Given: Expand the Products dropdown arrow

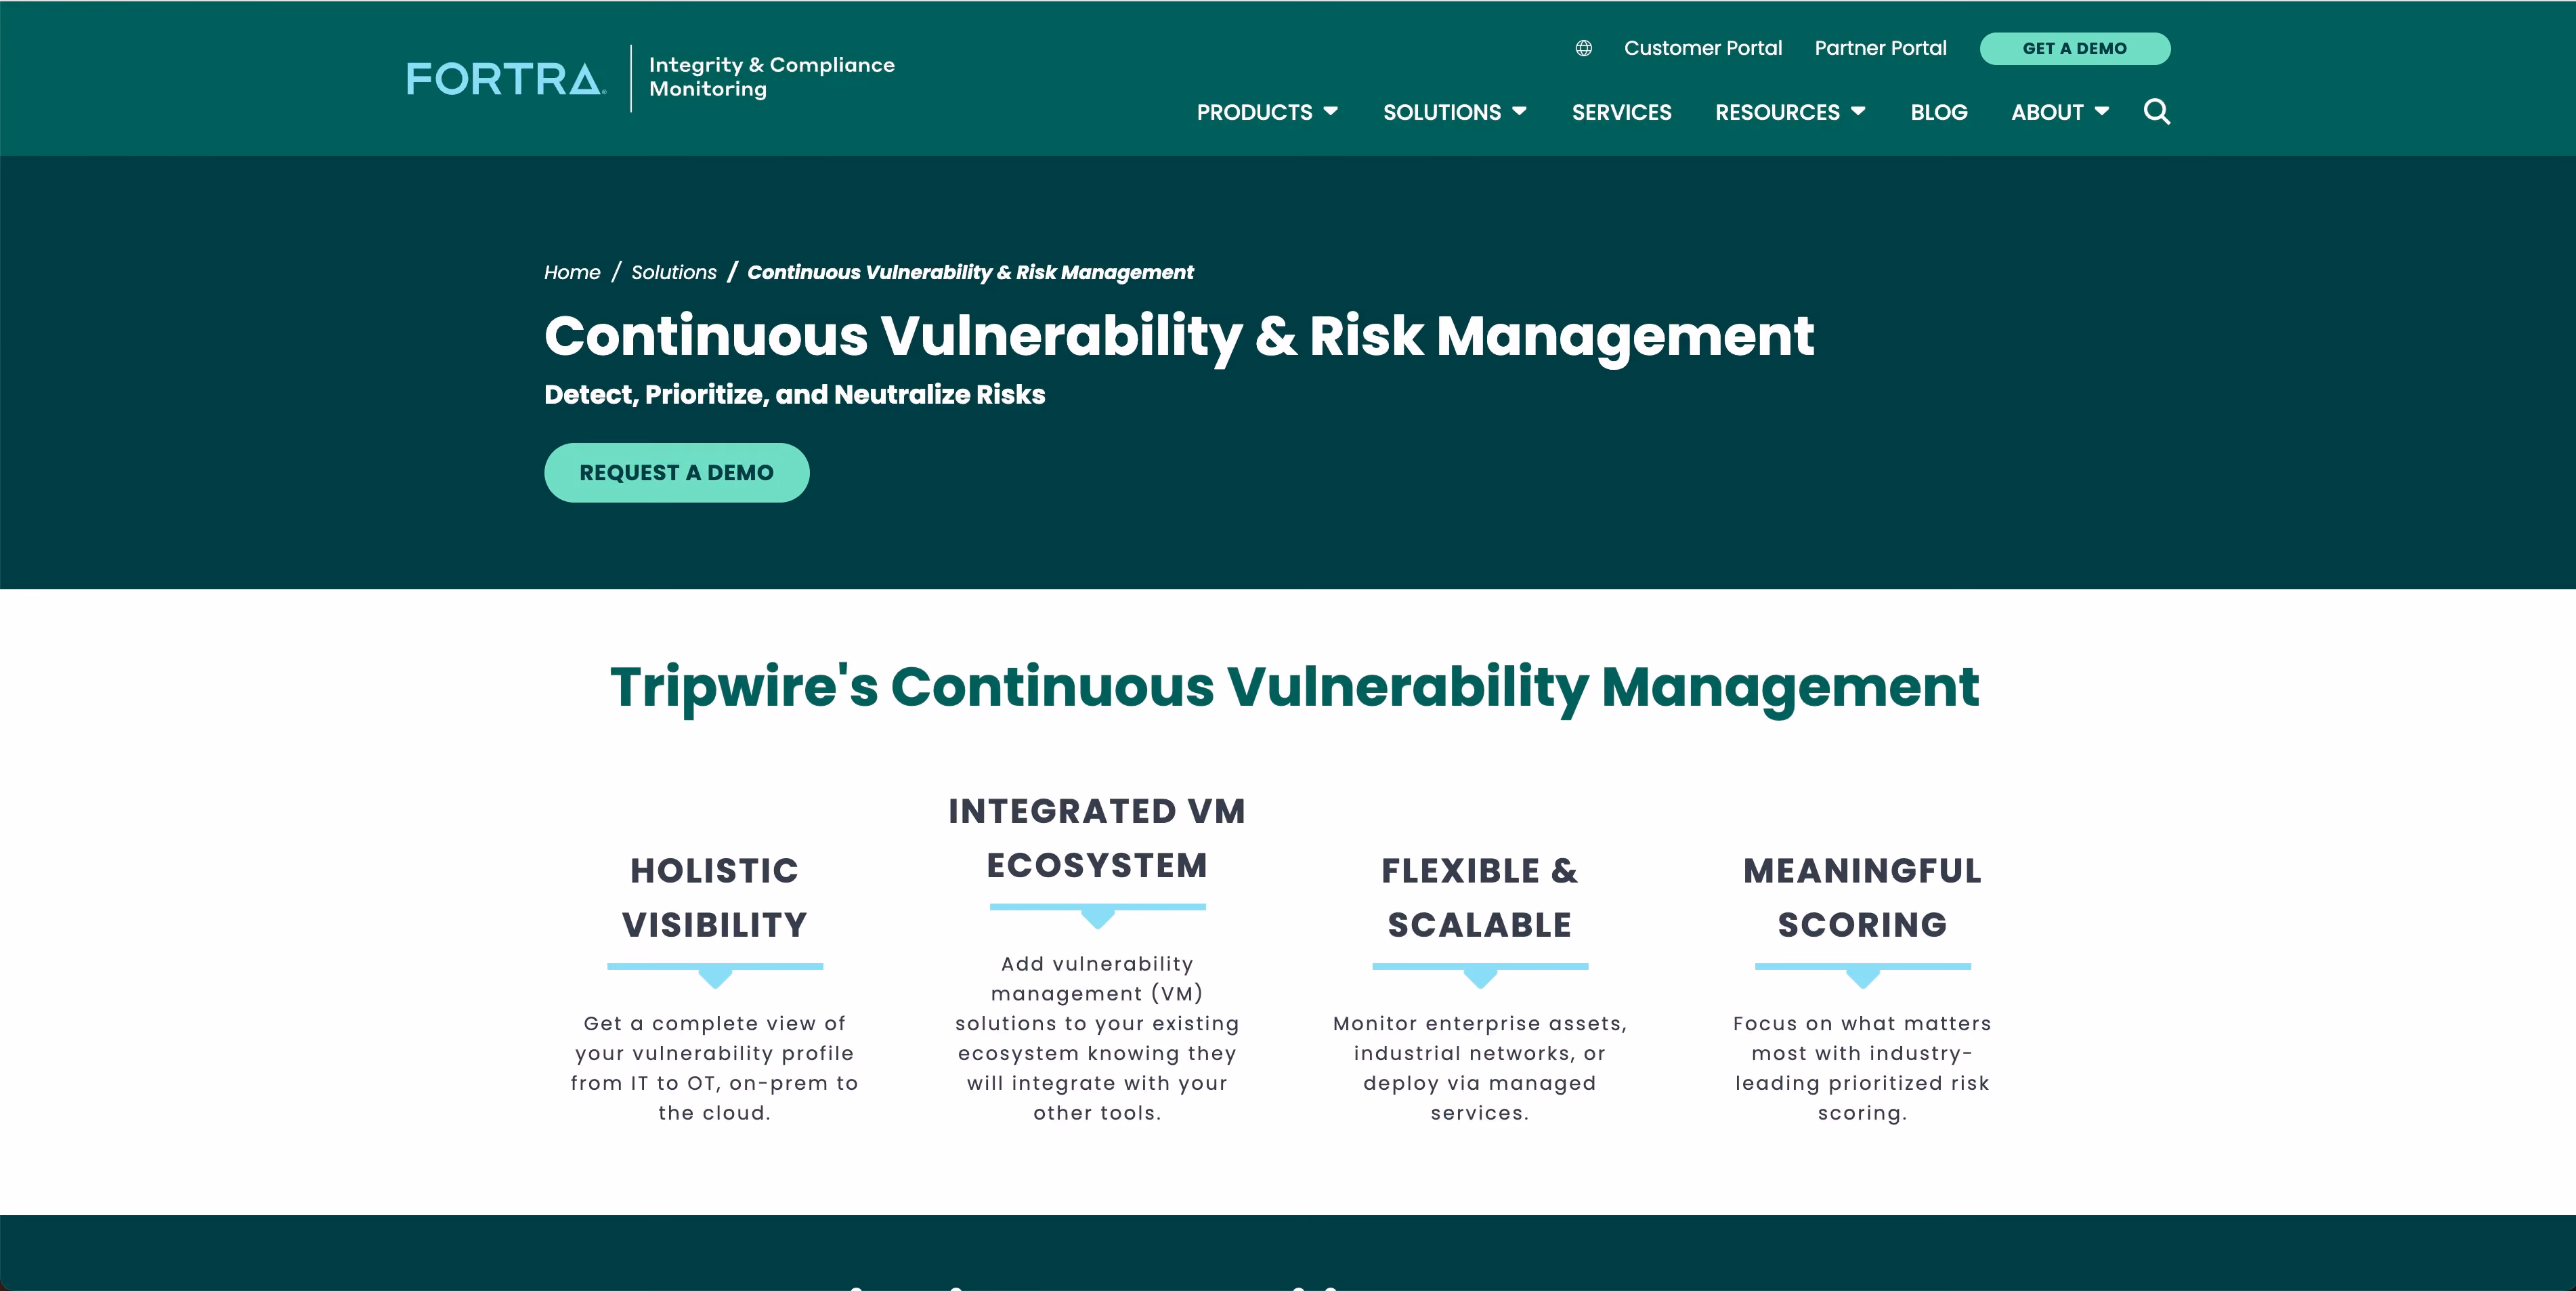Looking at the screenshot, I should click(1330, 111).
